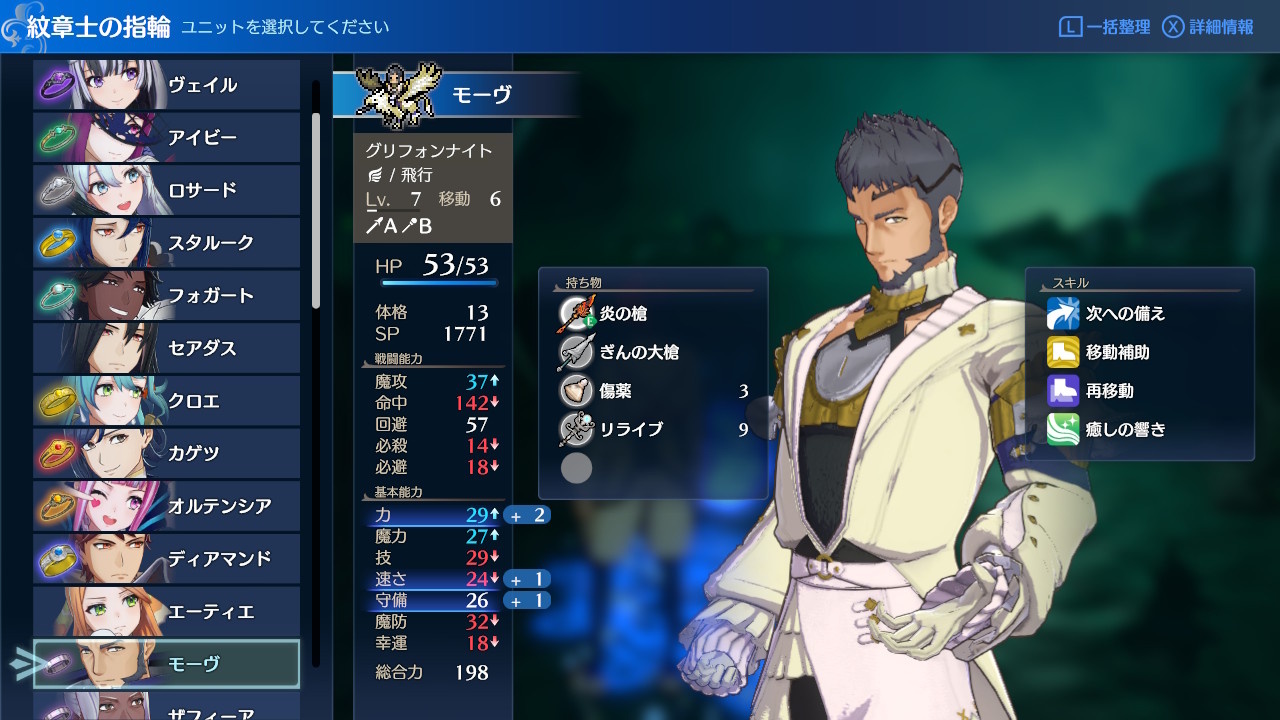Viewport: 1280px width, 720px height.
Task: Click the リライブ staff icon
Action: click(x=576, y=429)
